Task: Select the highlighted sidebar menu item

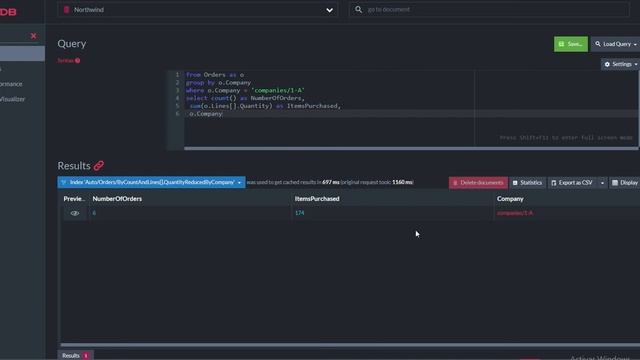Action: point(22,53)
